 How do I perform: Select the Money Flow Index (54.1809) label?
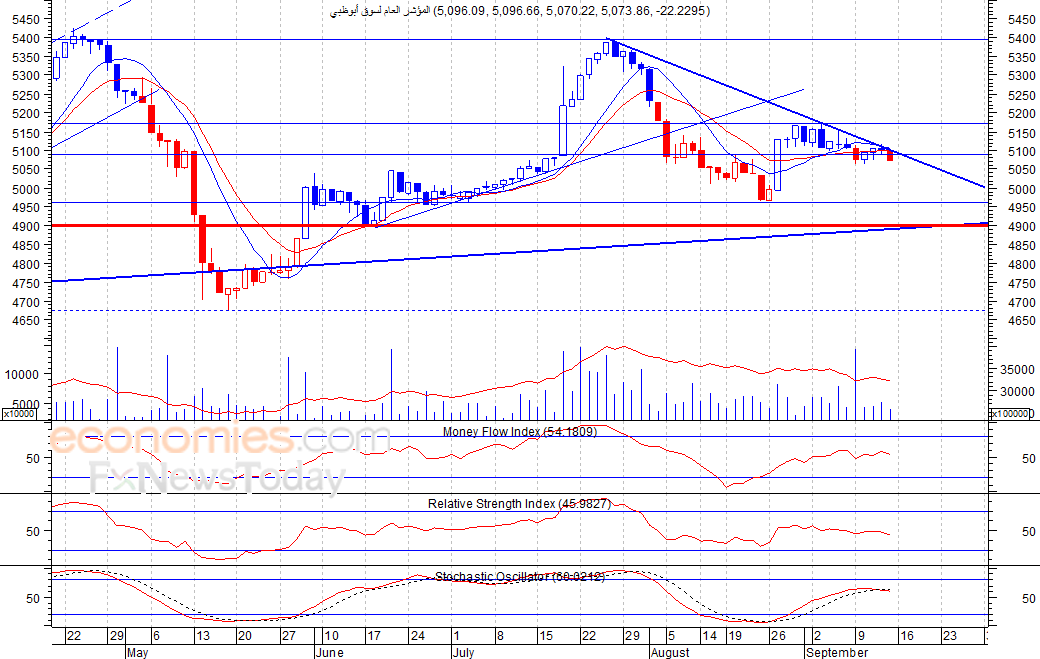coord(520,432)
